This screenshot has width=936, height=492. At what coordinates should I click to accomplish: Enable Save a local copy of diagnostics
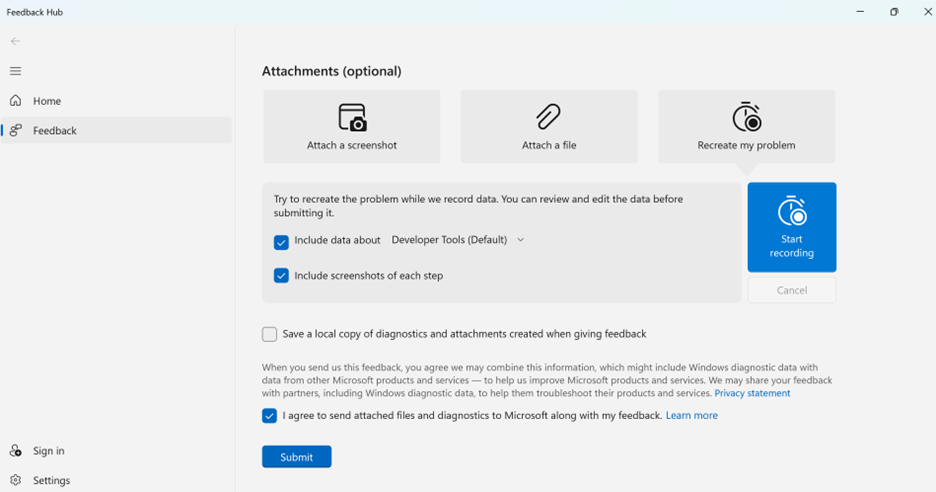[269, 334]
